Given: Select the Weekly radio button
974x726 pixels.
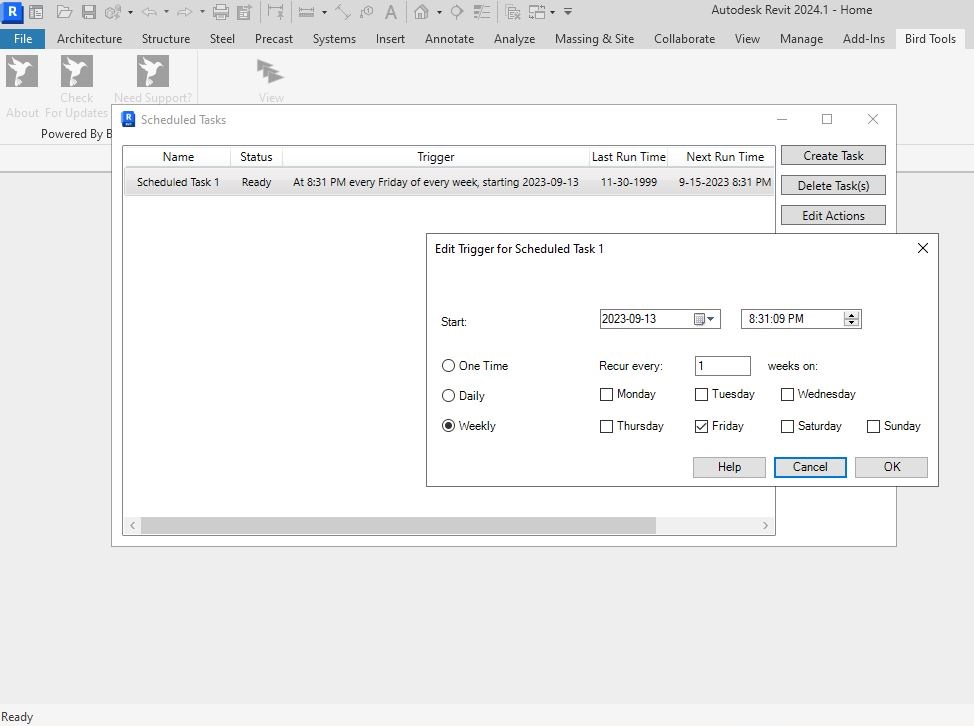Looking at the screenshot, I should (x=448, y=425).
